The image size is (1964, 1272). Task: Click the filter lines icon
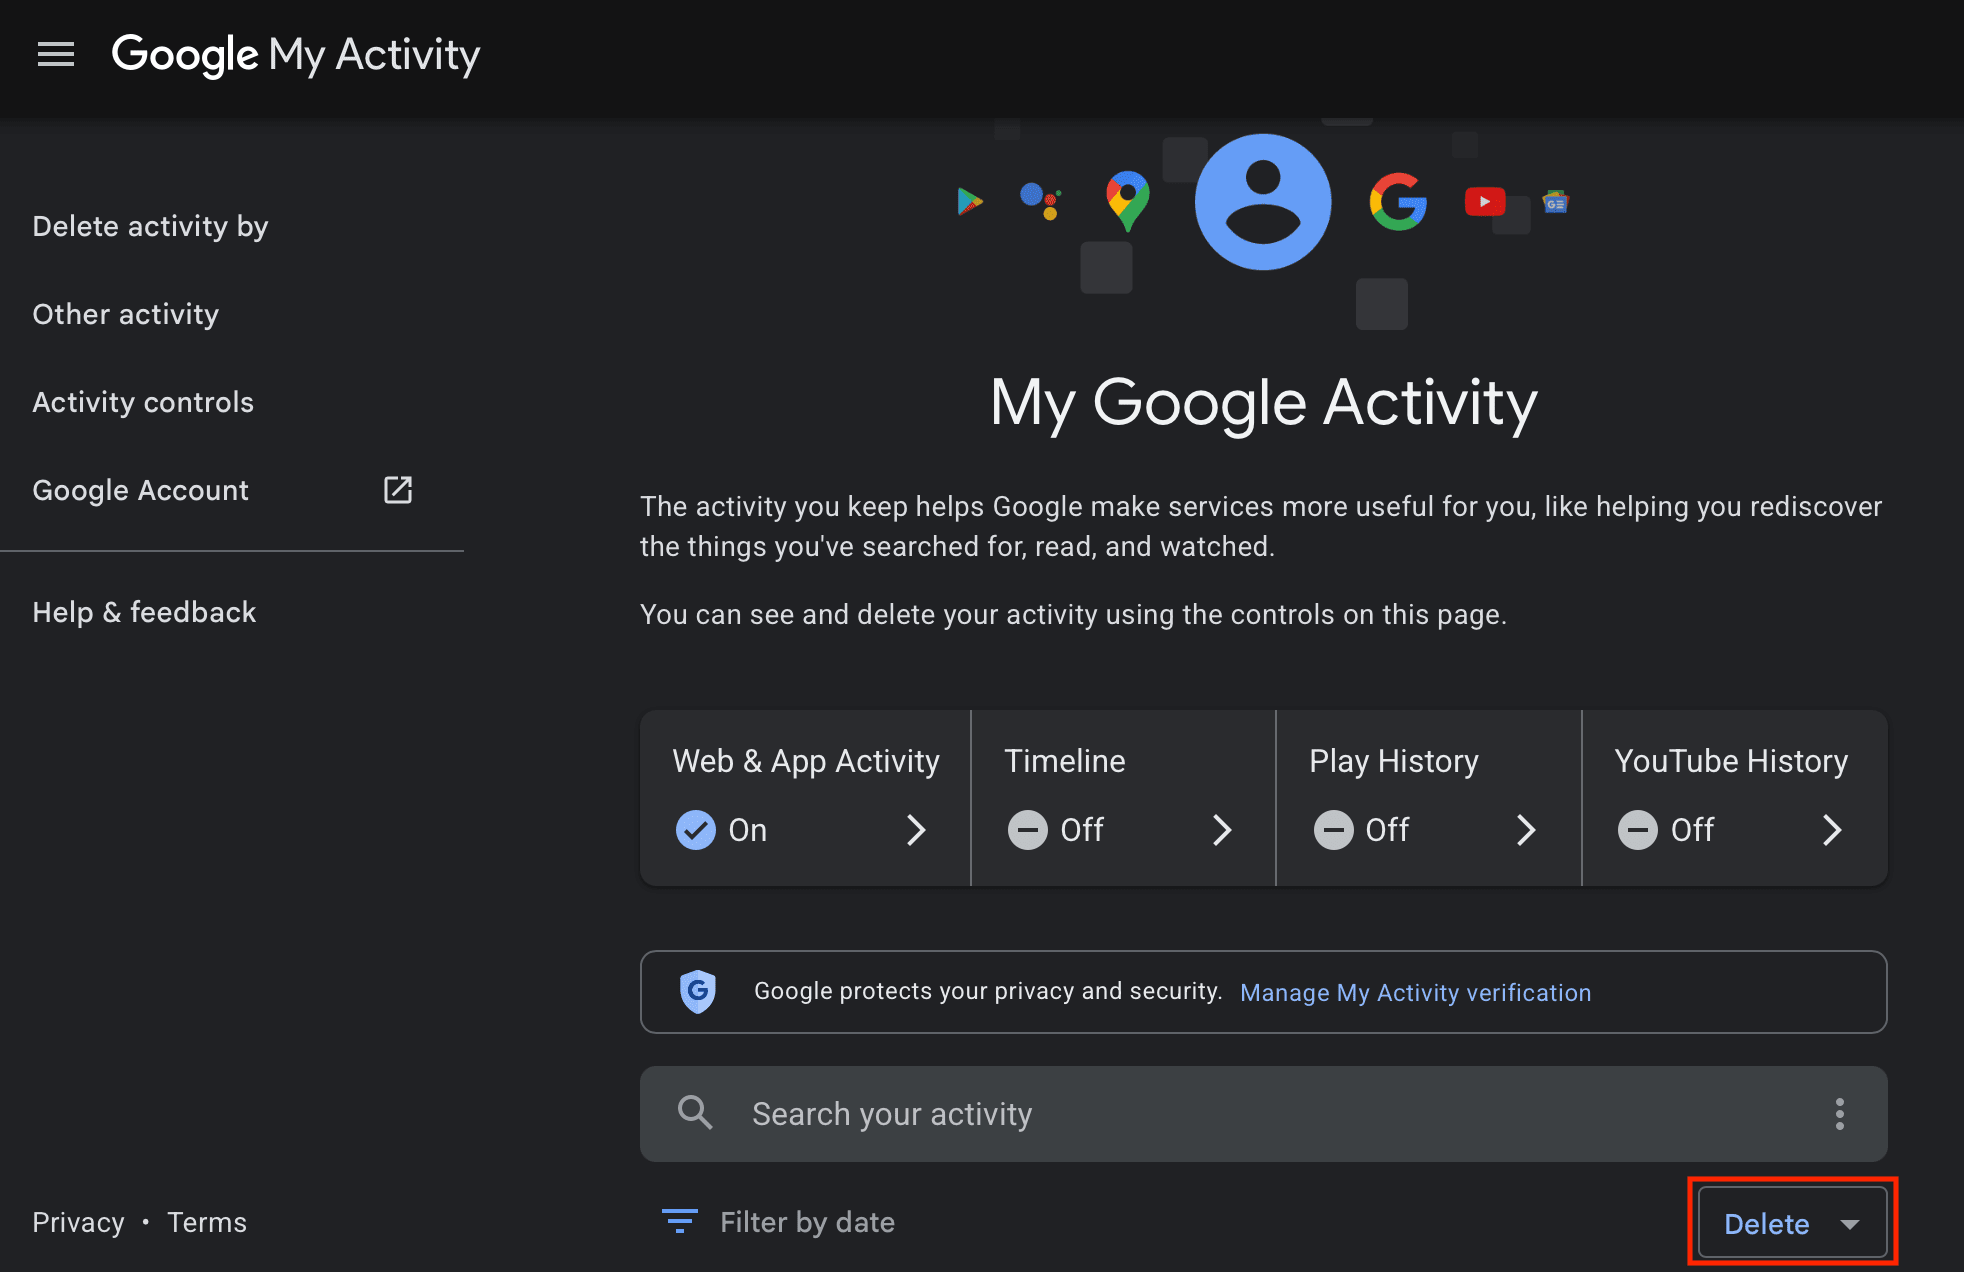[x=680, y=1221]
